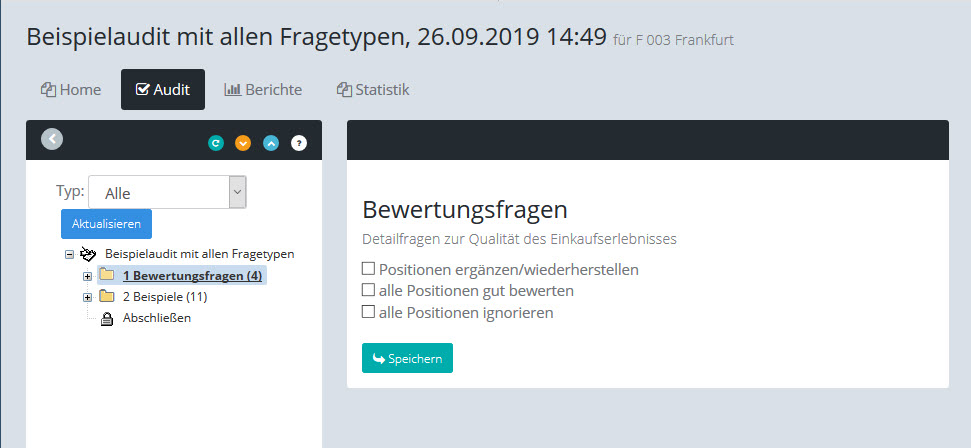Click the blue collapse-all up arrow icon
Image resolution: width=971 pixels, height=448 pixels.
(x=271, y=143)
